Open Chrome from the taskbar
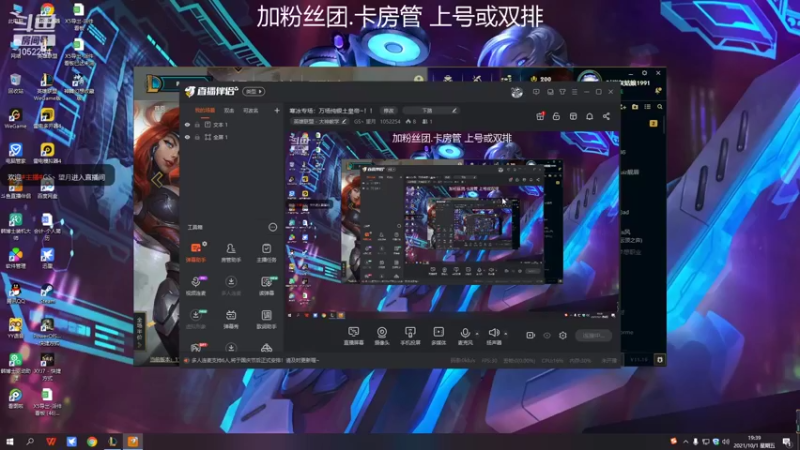 [92, 441]
